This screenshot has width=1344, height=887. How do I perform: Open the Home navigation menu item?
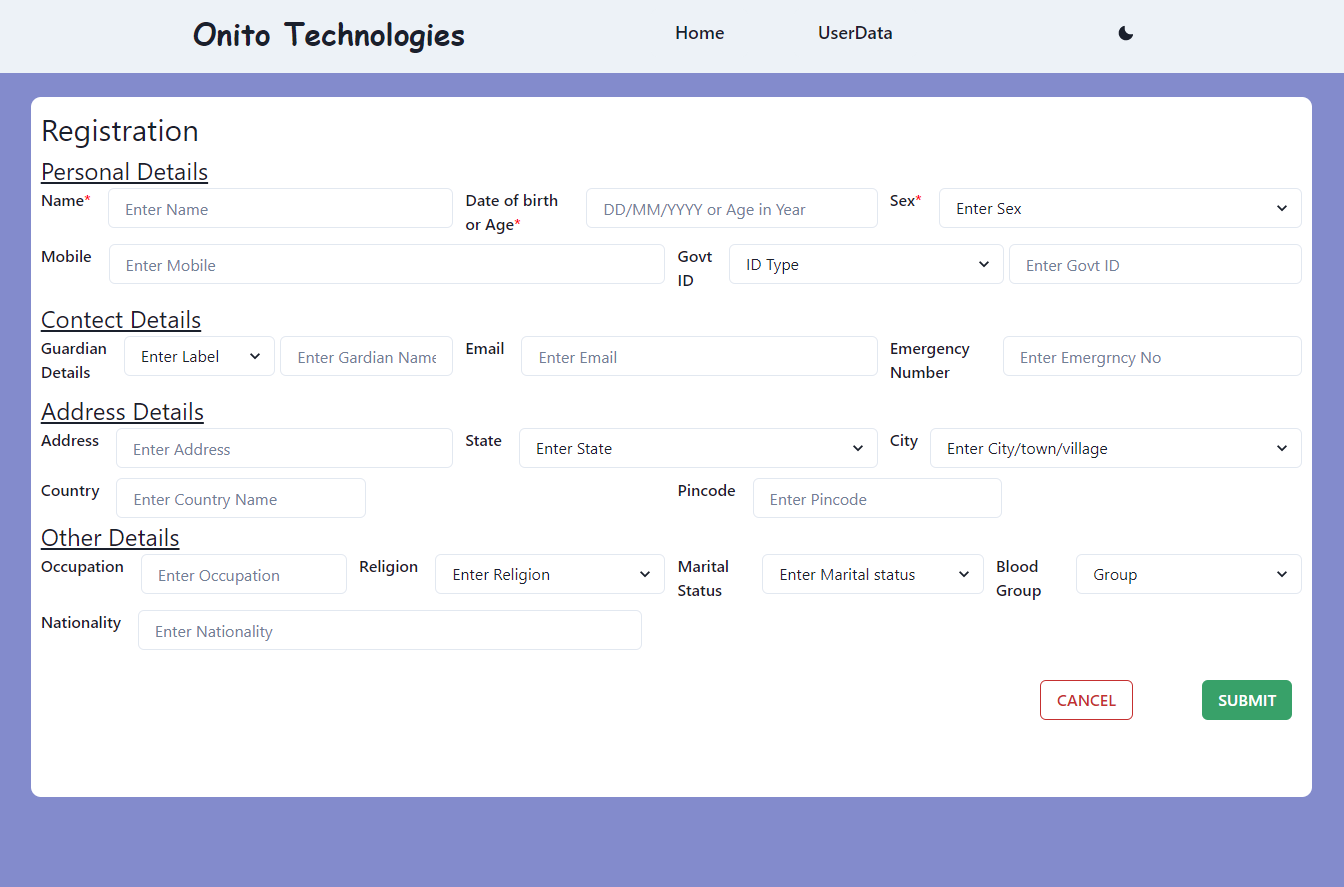[x=699, y=33]
